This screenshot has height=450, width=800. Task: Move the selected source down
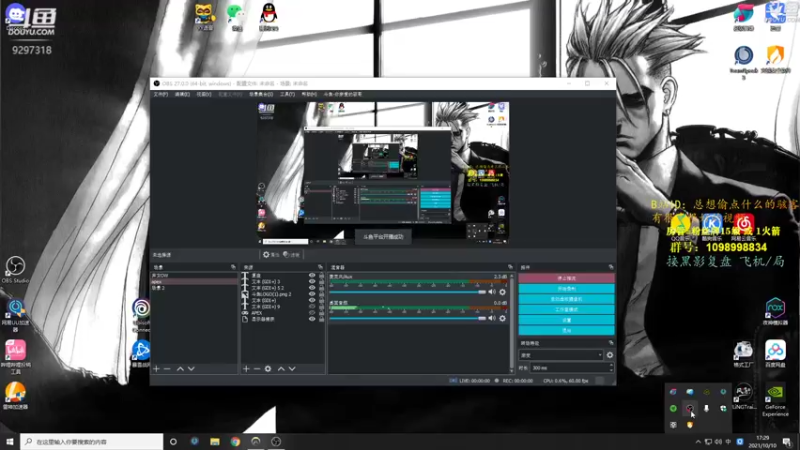tap(292, 368)
